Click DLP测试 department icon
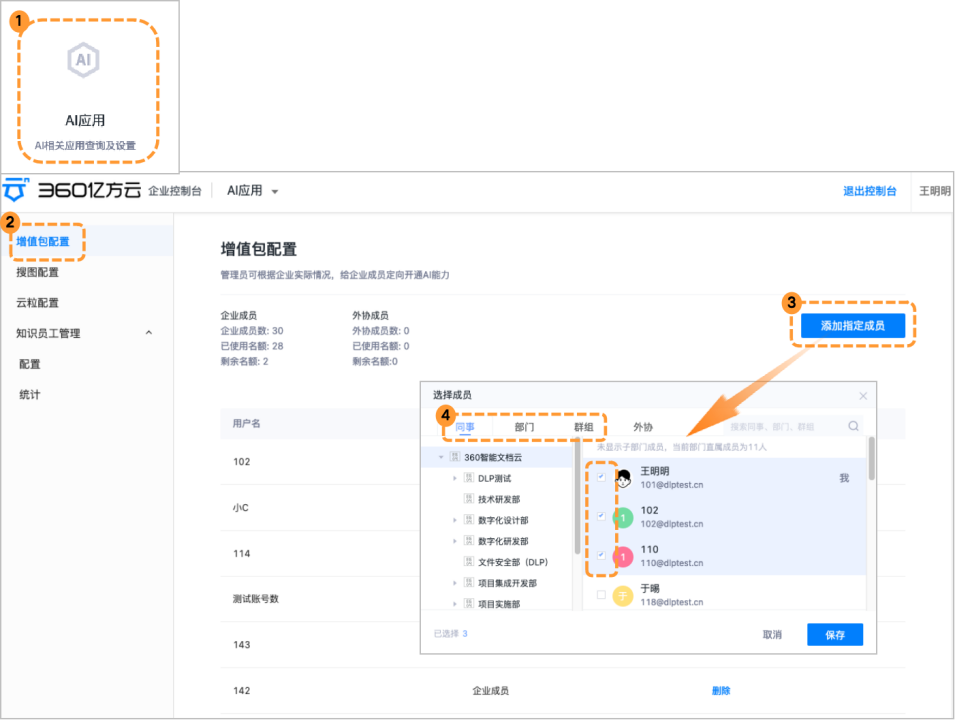Viewport: 955px width, 720px height. 468,478
